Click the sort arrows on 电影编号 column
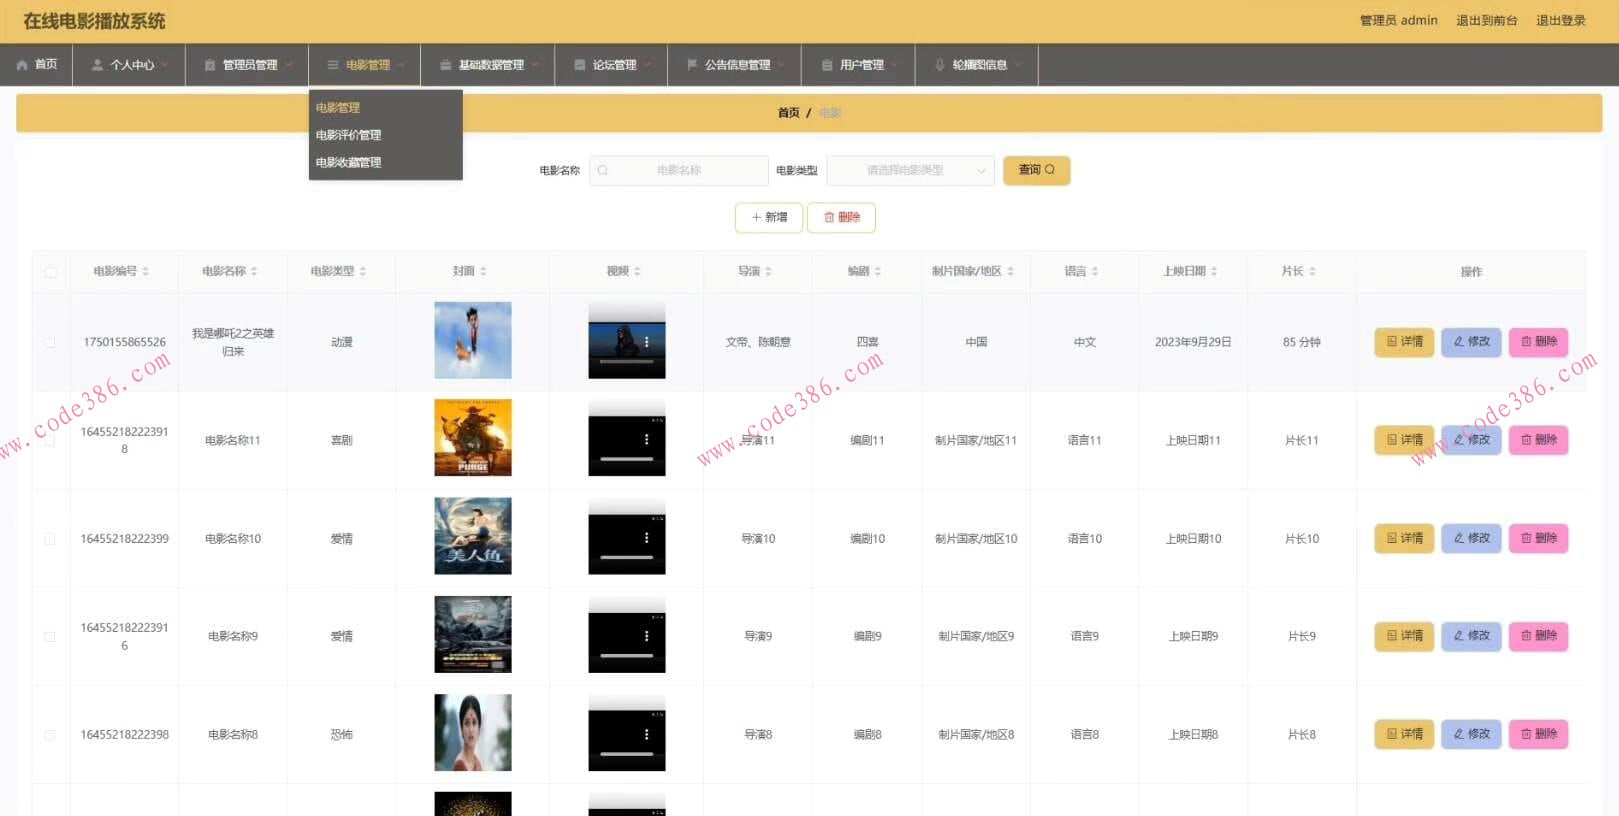1619x816 pixels. 146,272
